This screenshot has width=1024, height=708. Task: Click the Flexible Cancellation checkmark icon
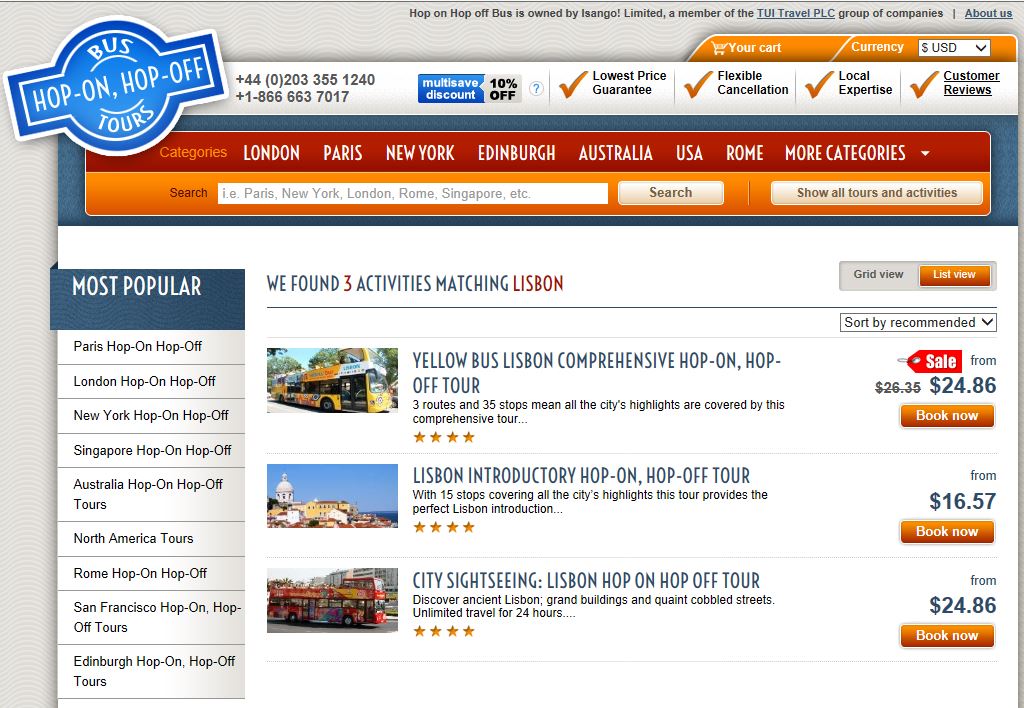coord(697,84)
